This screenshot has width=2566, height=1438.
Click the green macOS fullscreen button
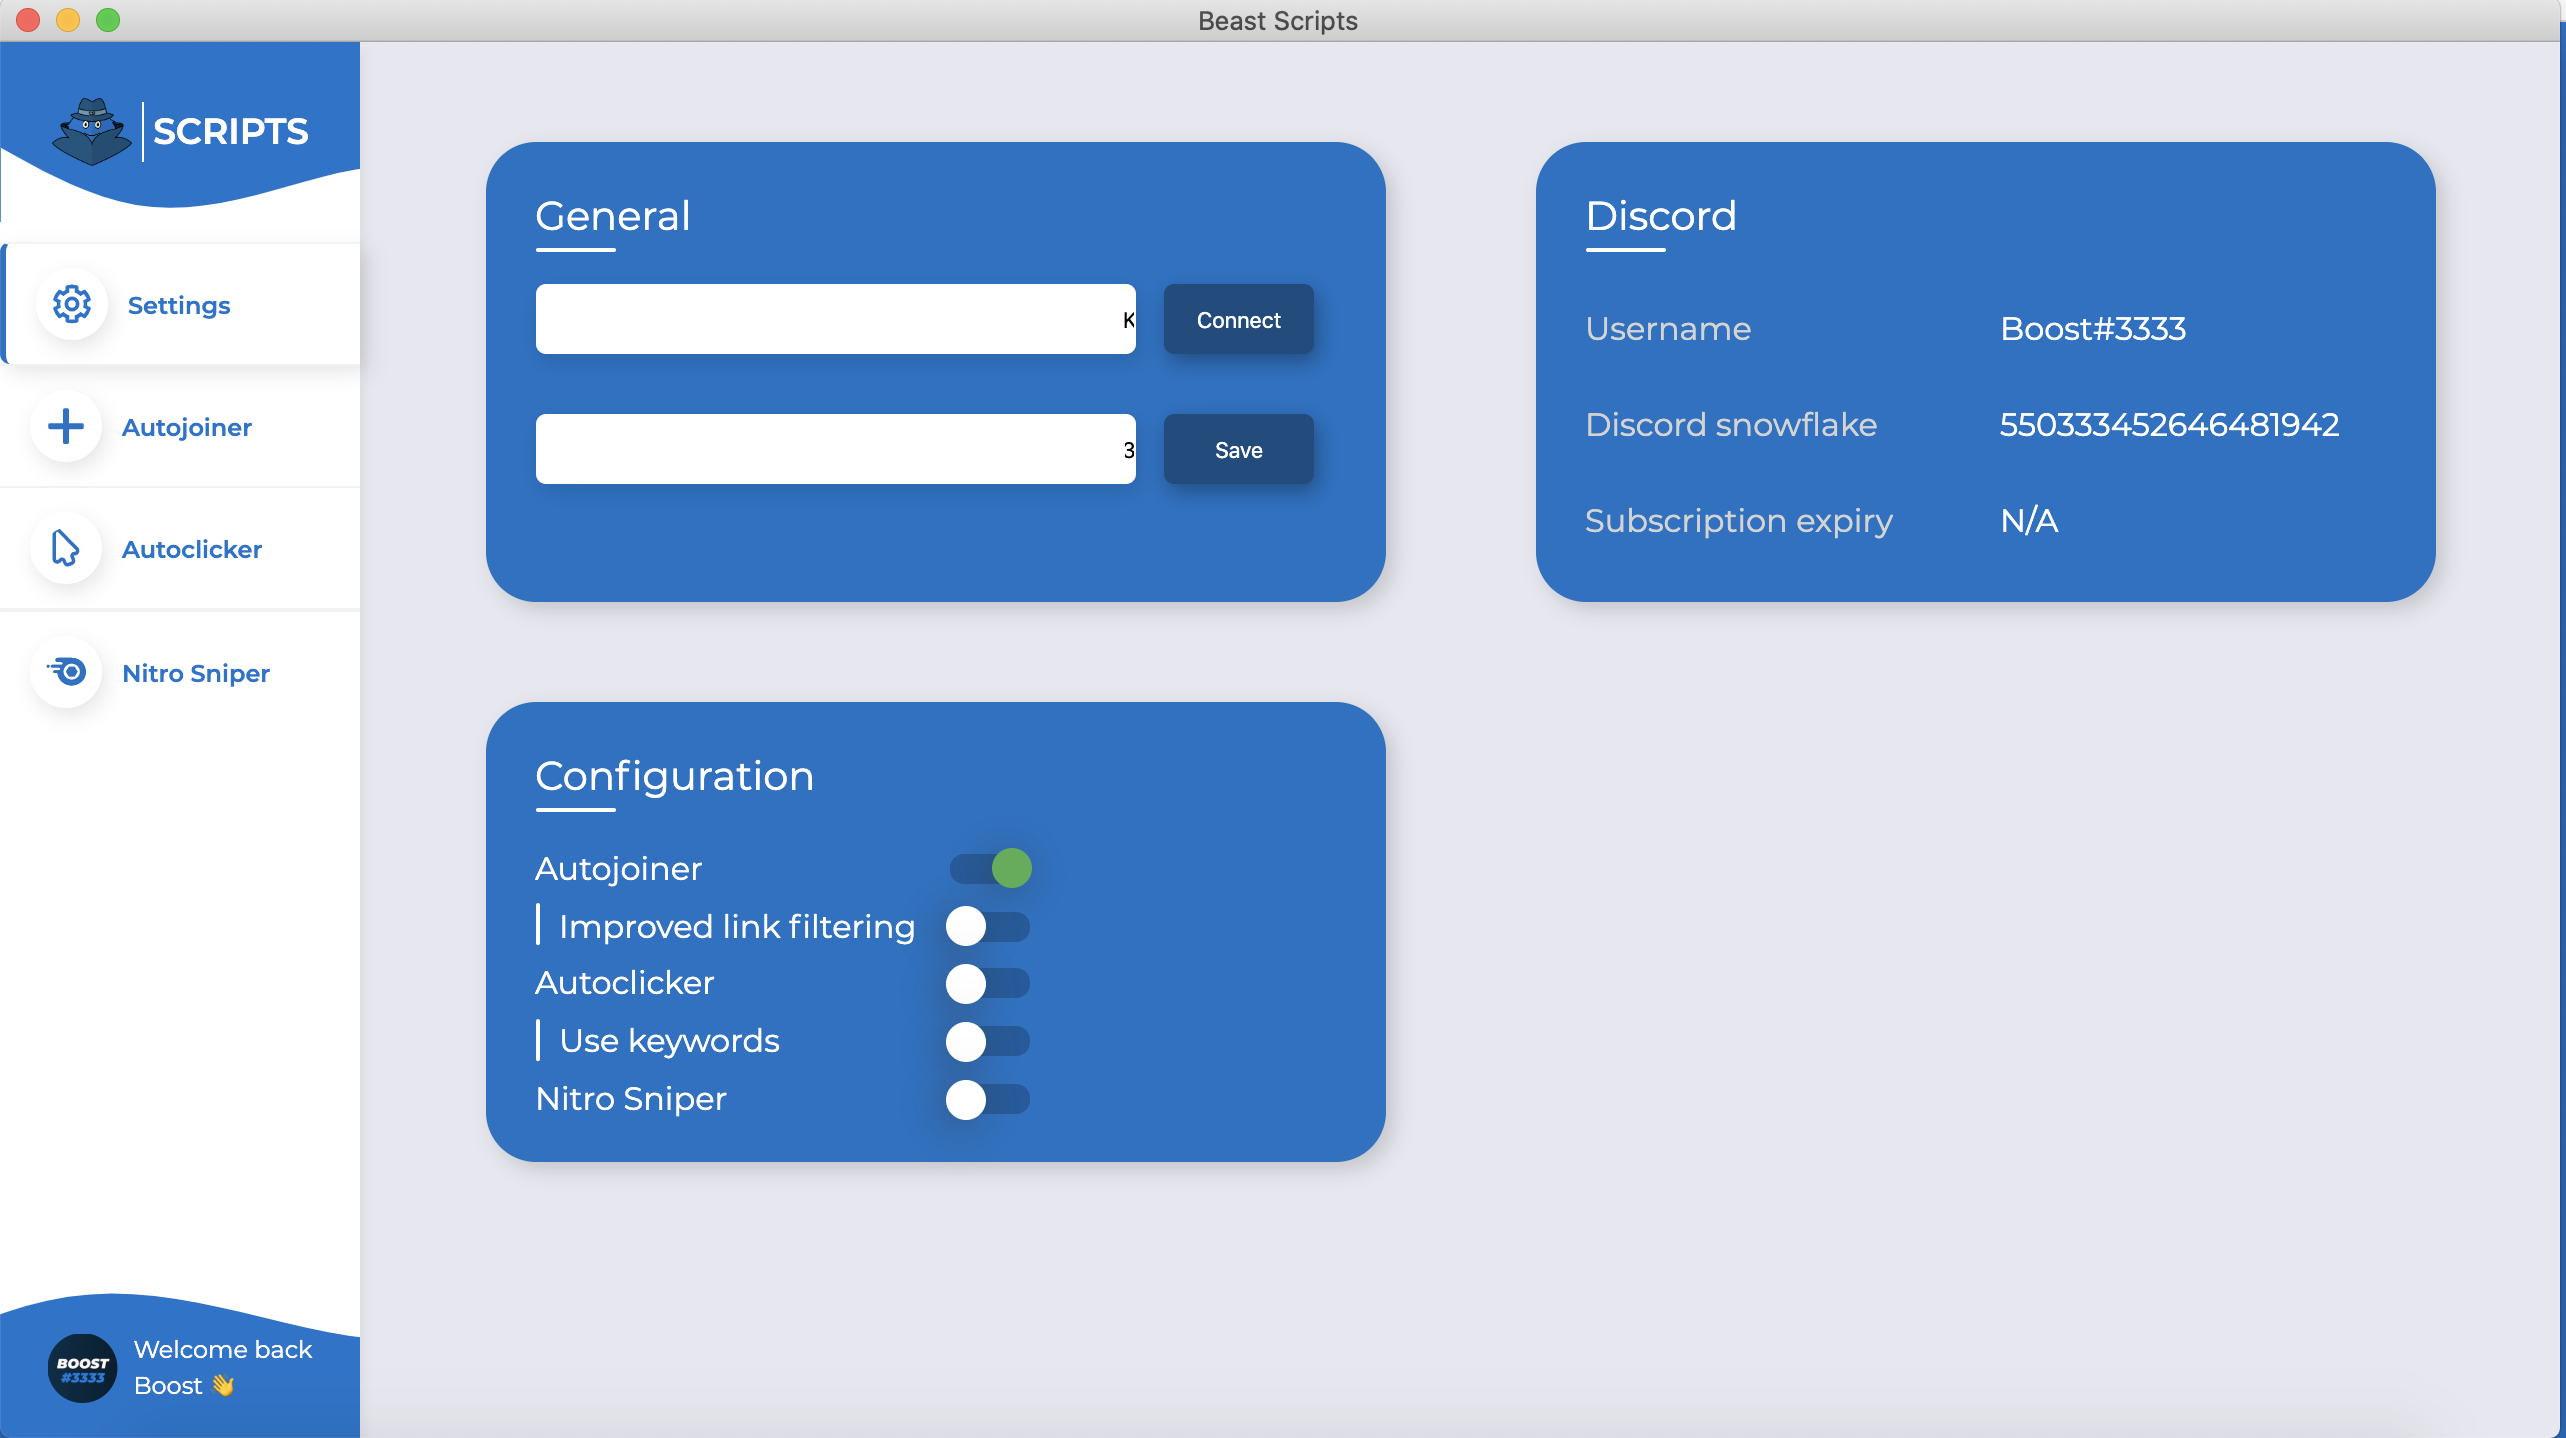point(108,20)
